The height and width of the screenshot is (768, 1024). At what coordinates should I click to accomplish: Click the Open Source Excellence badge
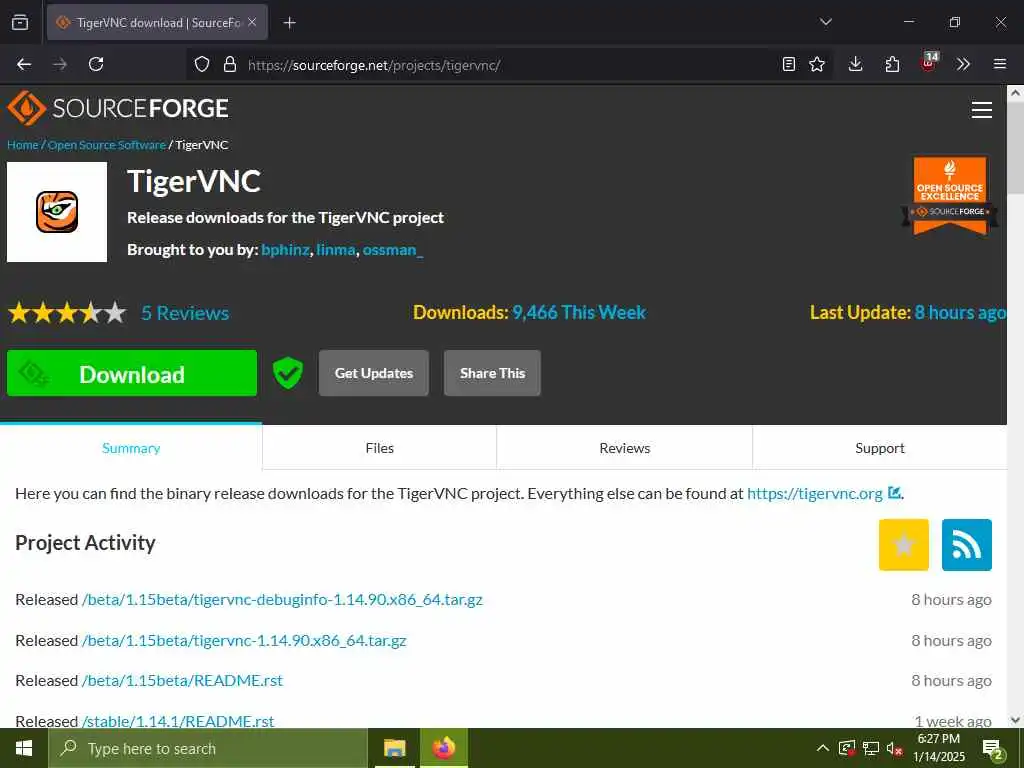[950, 195]
